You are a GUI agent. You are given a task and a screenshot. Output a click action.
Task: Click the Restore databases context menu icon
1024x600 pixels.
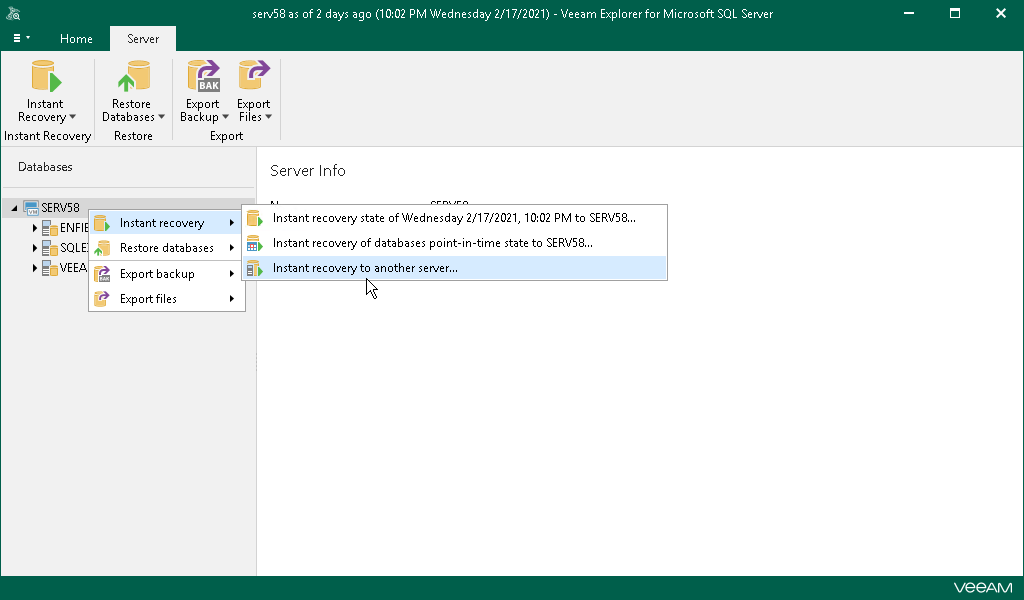tap(102, 248)
